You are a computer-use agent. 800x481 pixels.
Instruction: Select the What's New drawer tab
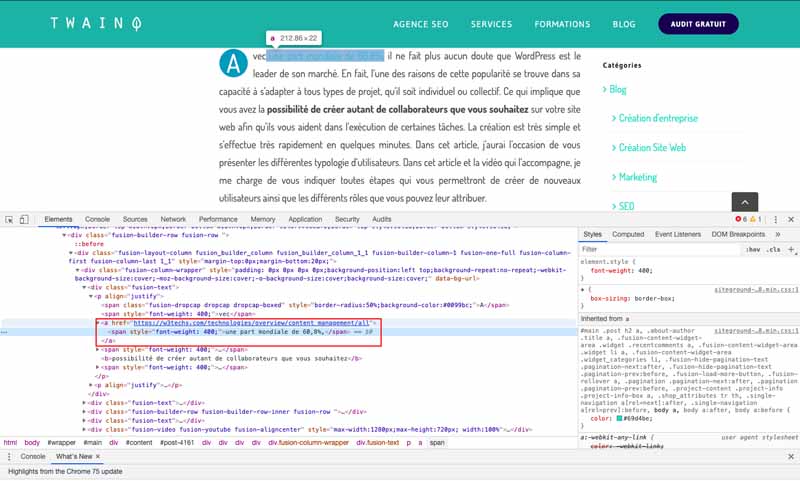(74, 457)
